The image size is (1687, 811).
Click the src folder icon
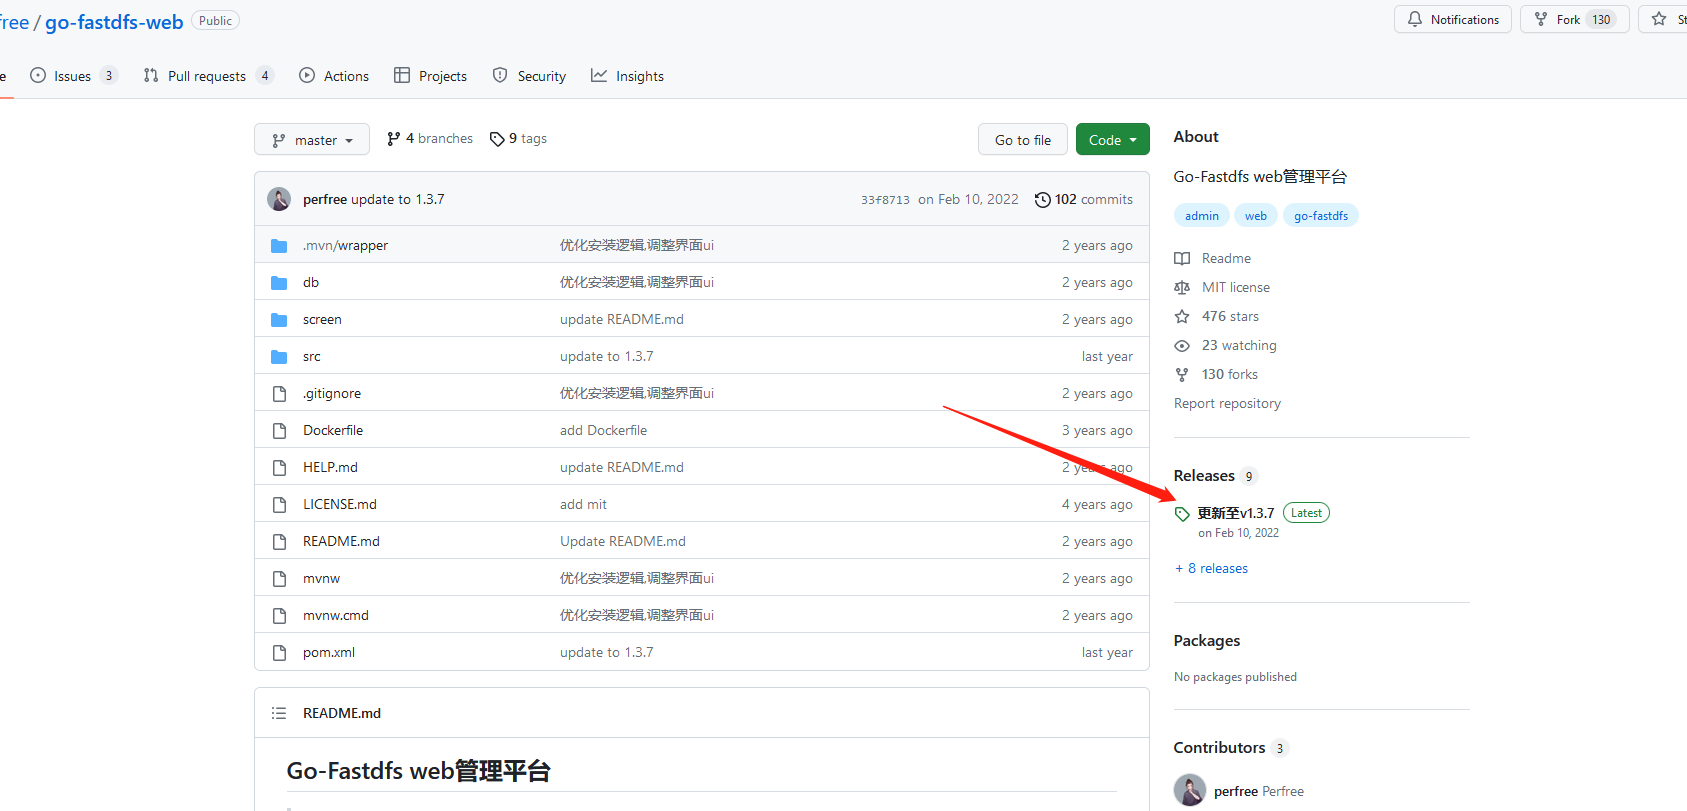click(x=279, y=357)
